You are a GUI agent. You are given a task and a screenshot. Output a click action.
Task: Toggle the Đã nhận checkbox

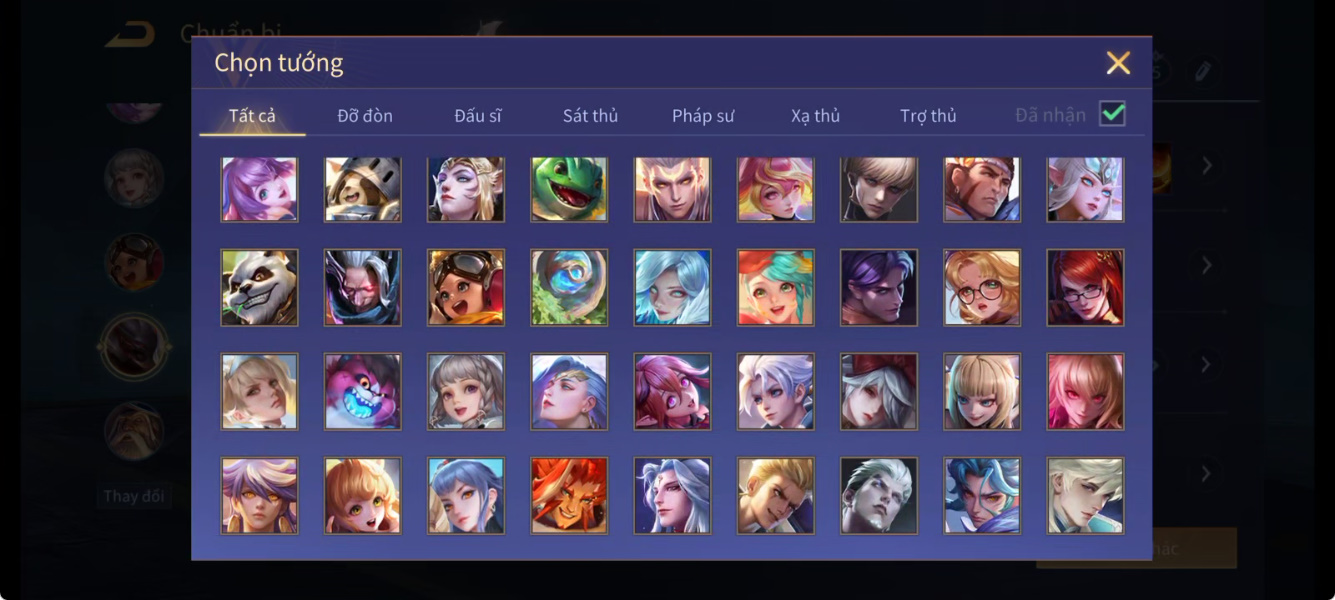1112,114
